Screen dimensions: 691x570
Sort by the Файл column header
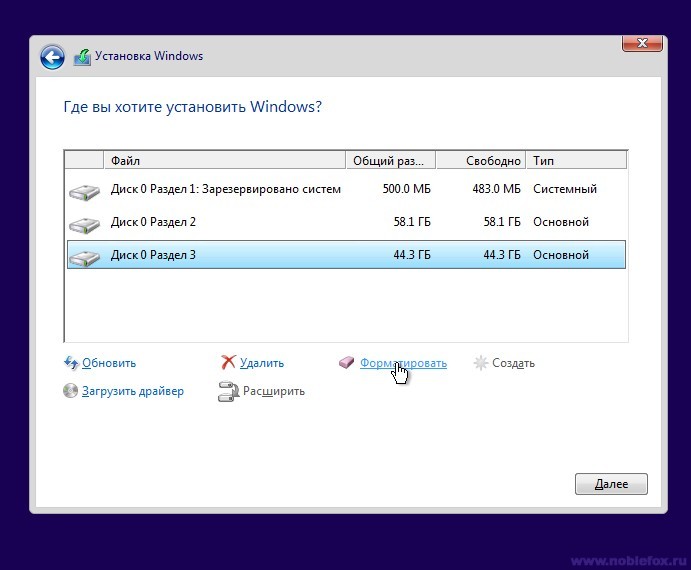tap(225, 160)
